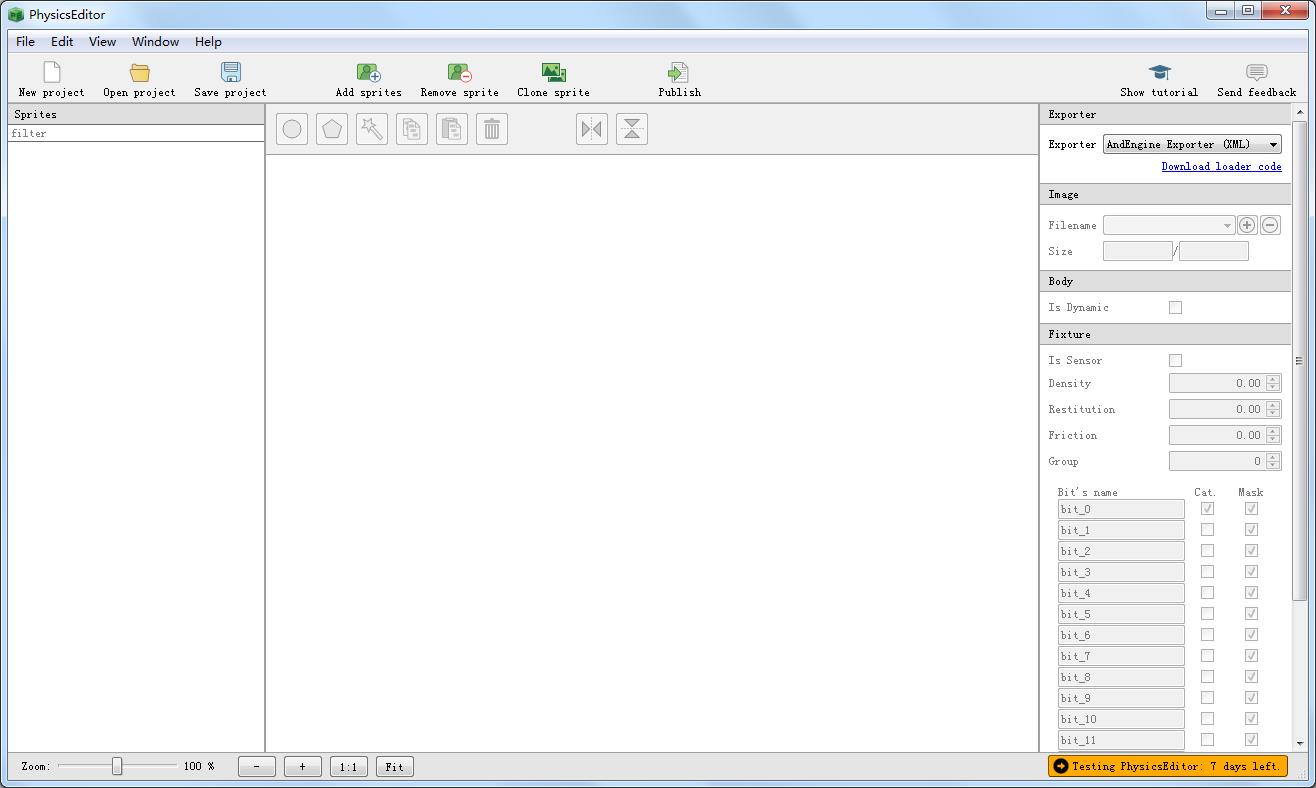The width and height of the screenshot is (1316, 788).
Task: Click the trash delete shape icon
Action: click(492, 129)
